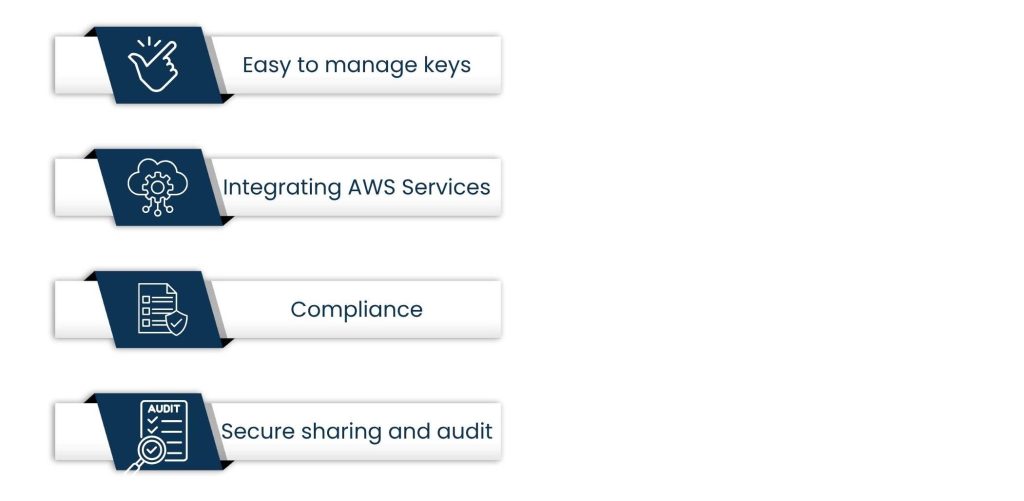Click the shield checkmark in the compliance icon
1024x501 pixels.
[x=176, y=322]
